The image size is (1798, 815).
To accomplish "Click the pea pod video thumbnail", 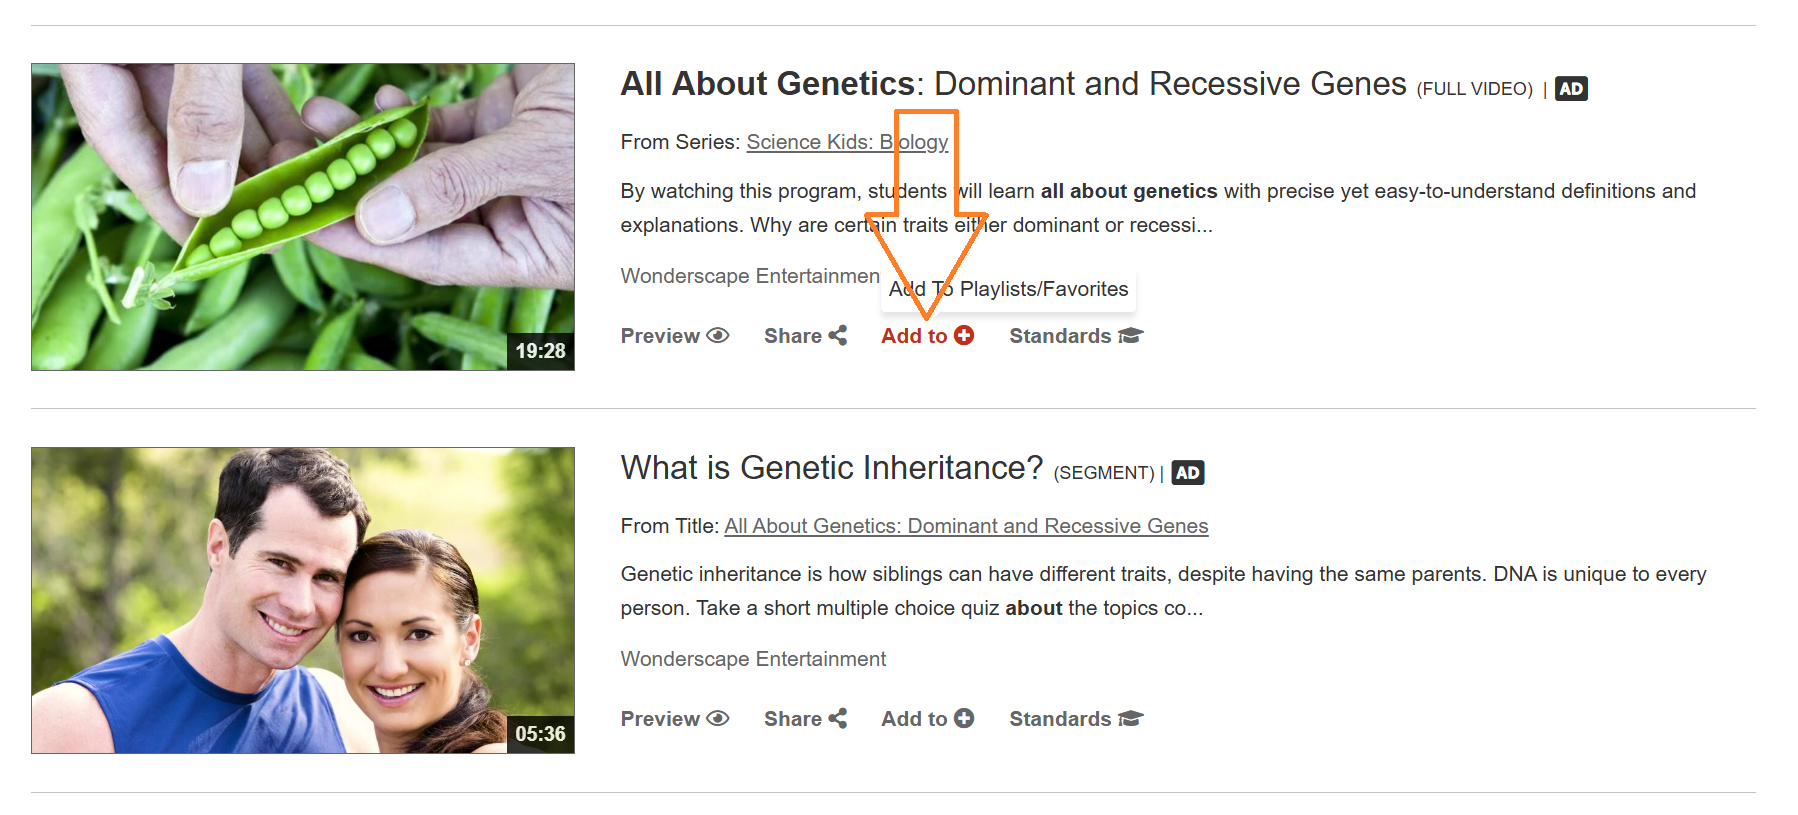I will [x=303, y=217].
